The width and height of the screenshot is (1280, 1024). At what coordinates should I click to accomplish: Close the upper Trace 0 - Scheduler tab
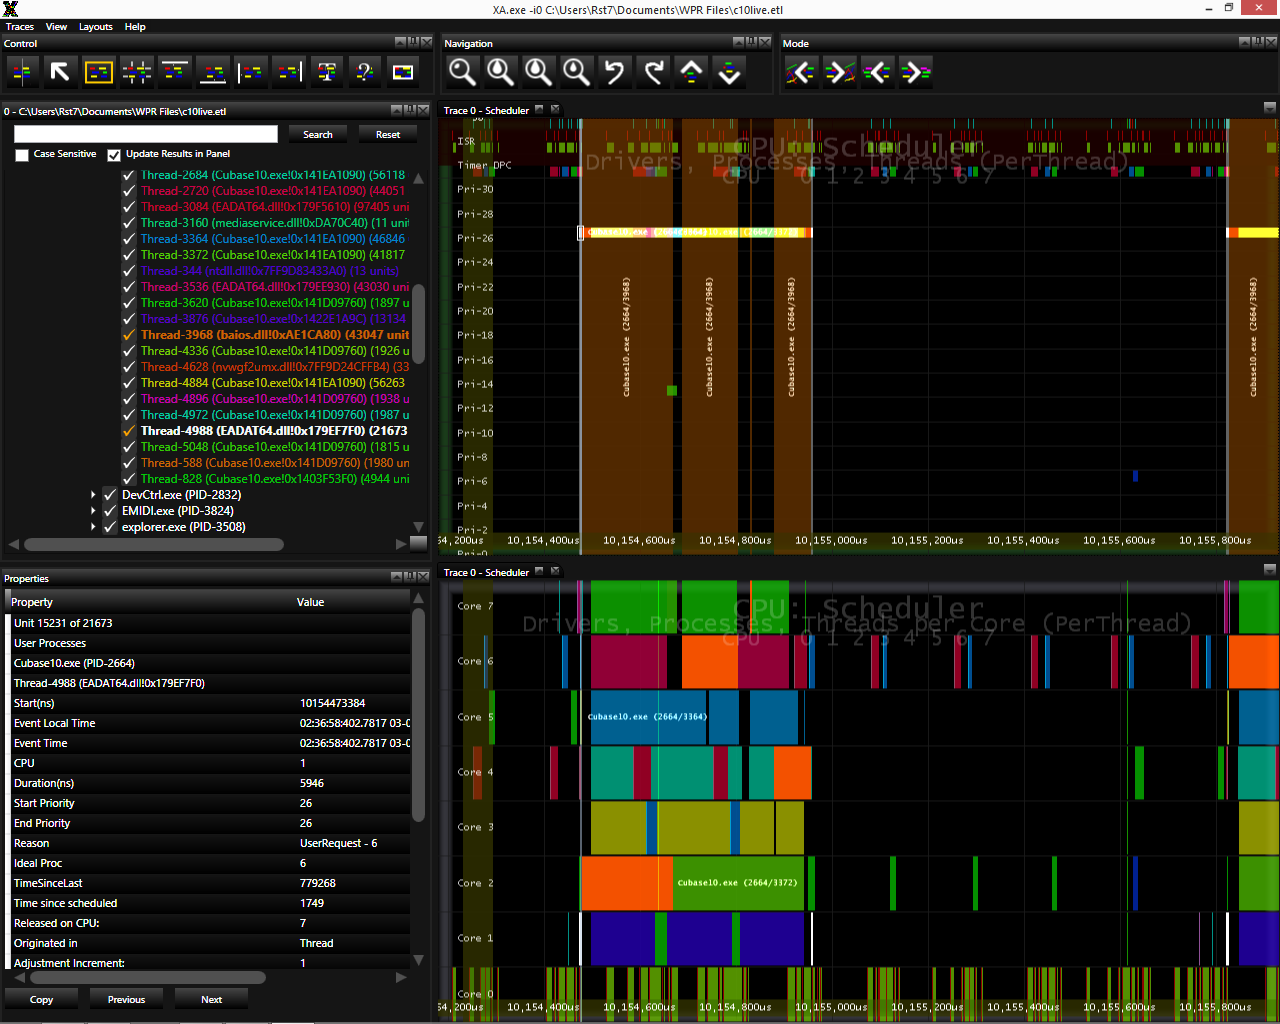pyautogui.click(x=555, y=110)
